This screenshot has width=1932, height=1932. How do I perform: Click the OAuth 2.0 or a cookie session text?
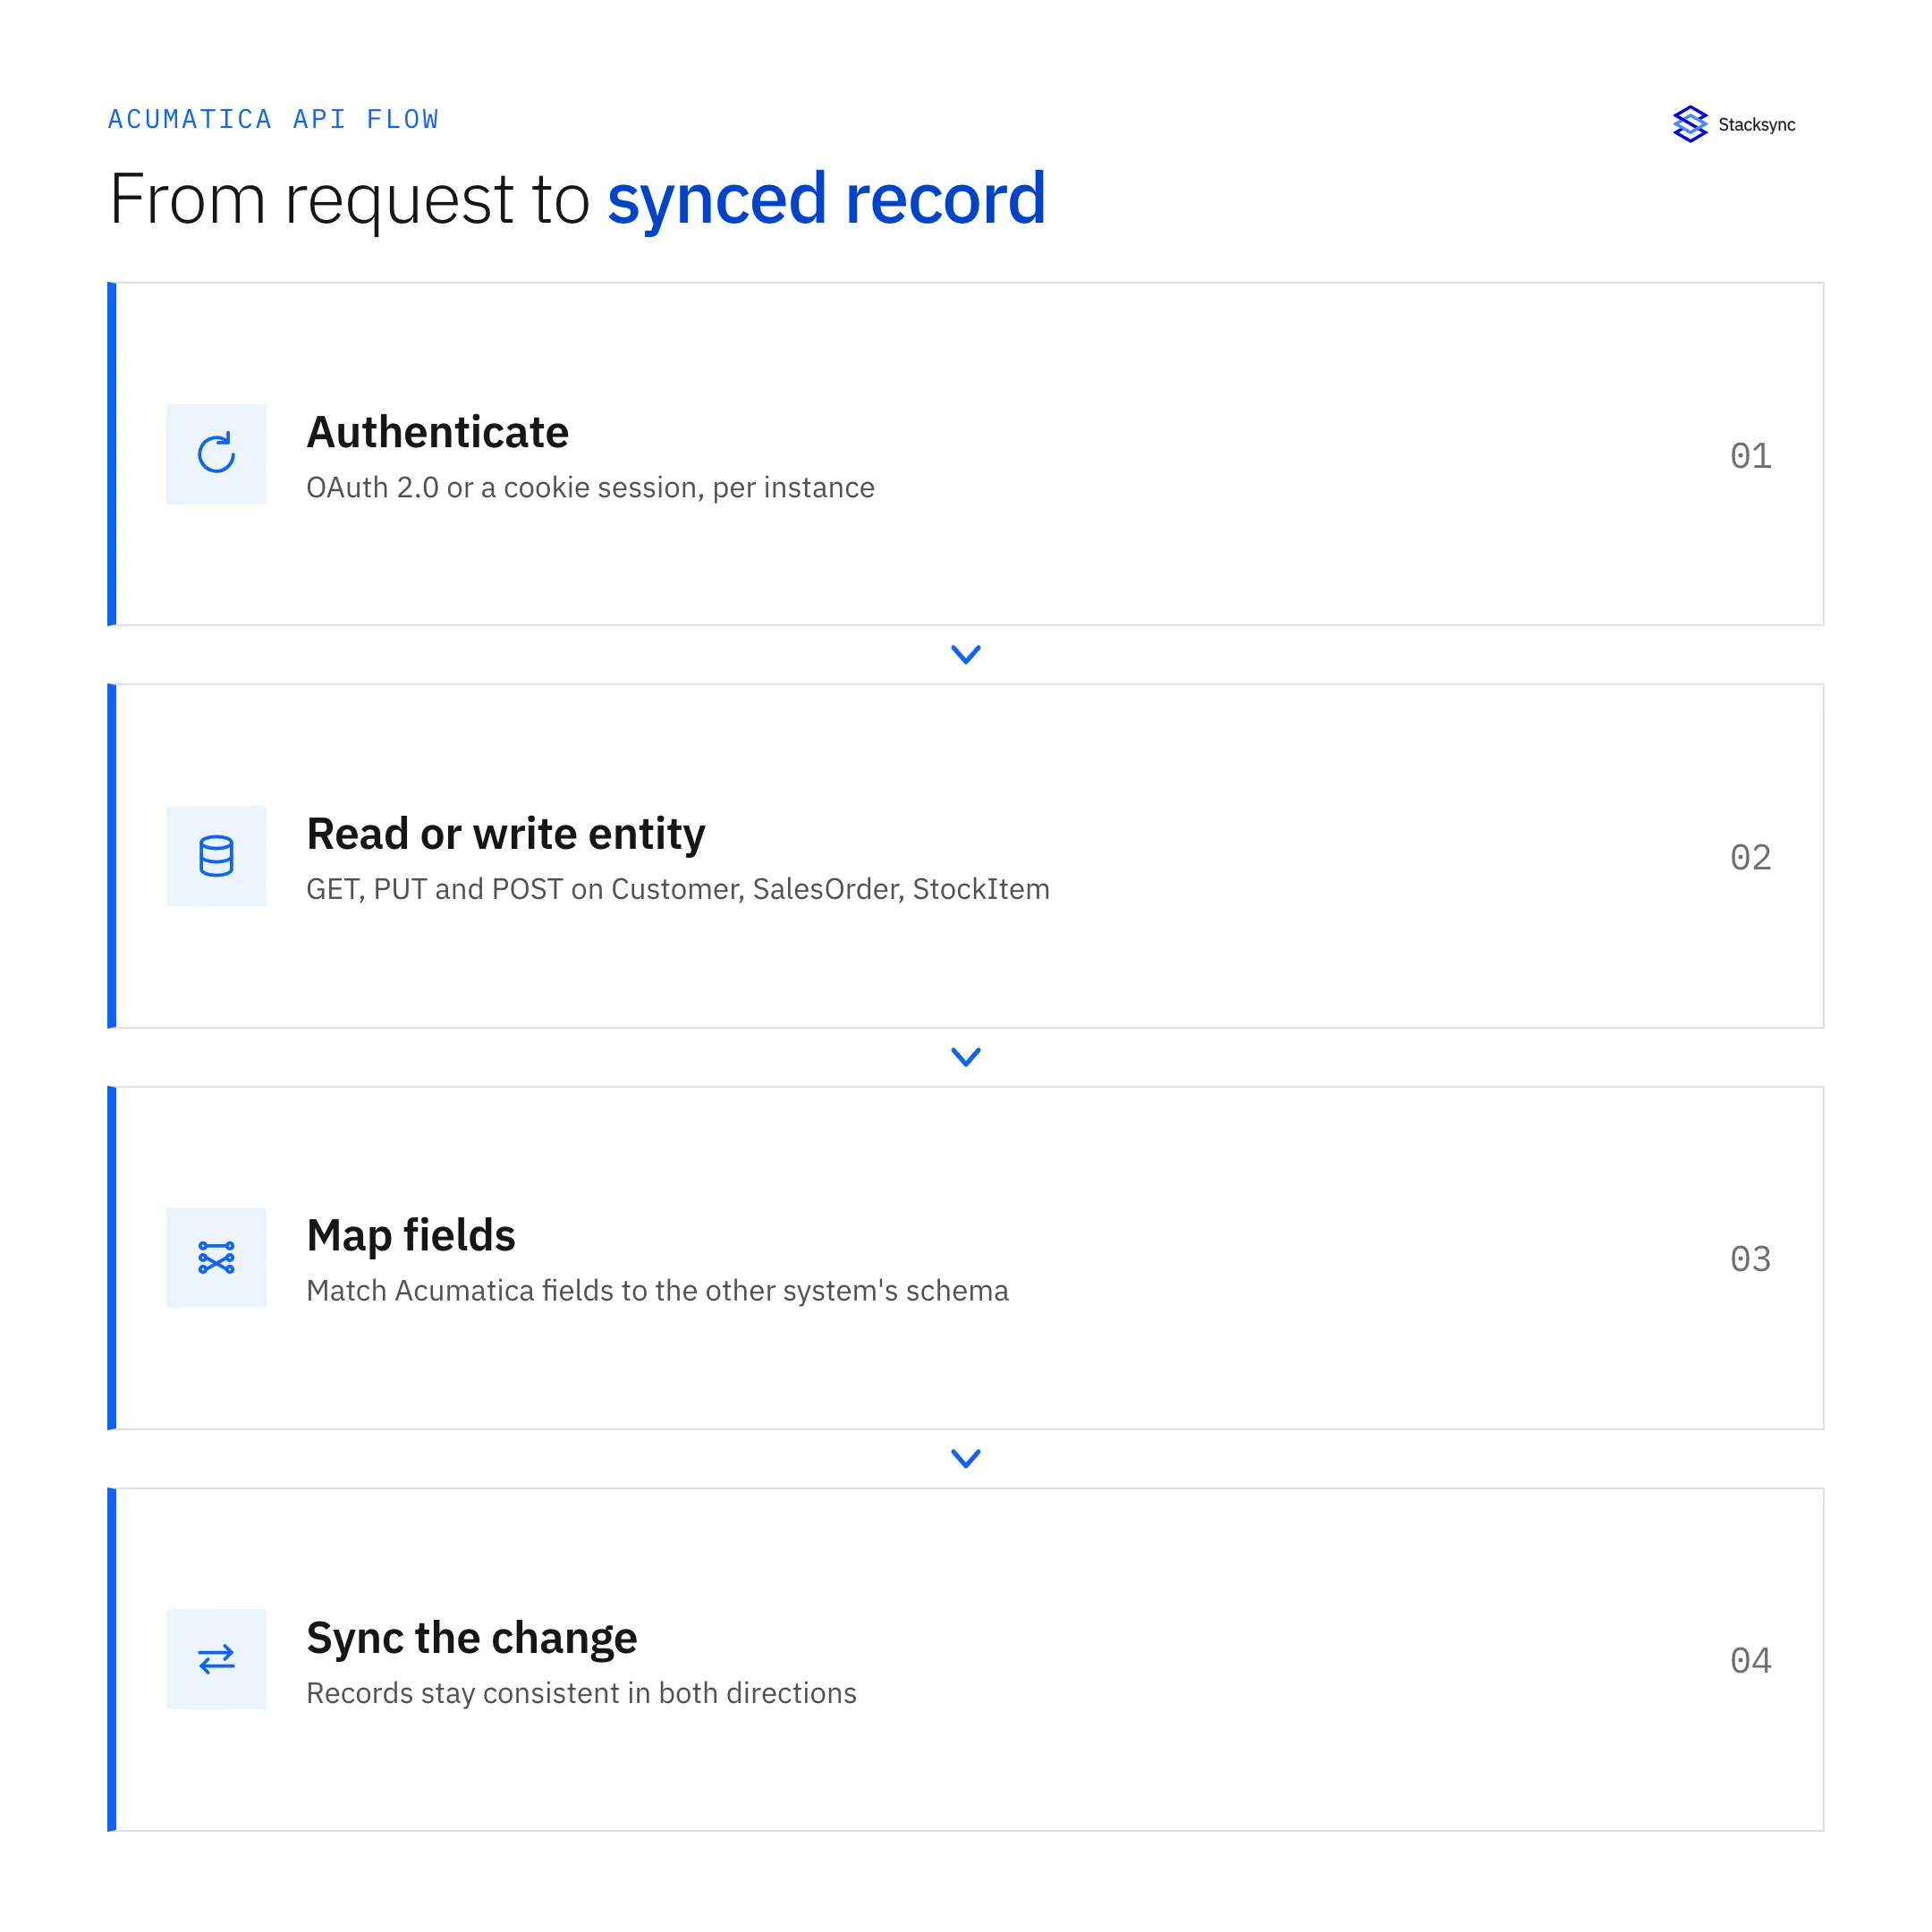pos(591,488)
